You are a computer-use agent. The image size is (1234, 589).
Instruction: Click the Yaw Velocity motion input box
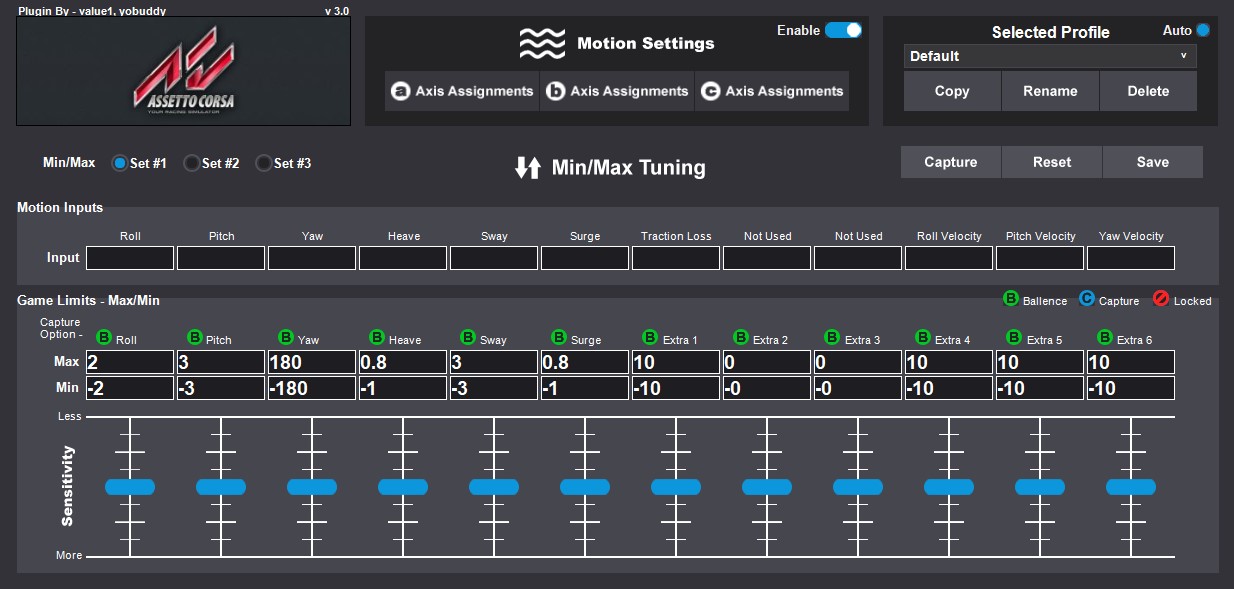pyautogui.click(x=1131, y=258)
